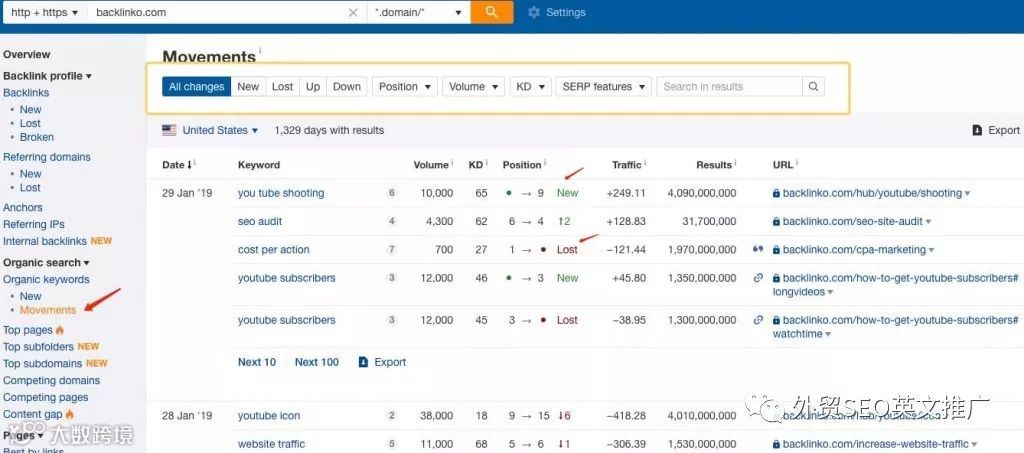Click the Search in results field
The width and height of the screenshot is (1024, 453).
(x=729, y=86)
